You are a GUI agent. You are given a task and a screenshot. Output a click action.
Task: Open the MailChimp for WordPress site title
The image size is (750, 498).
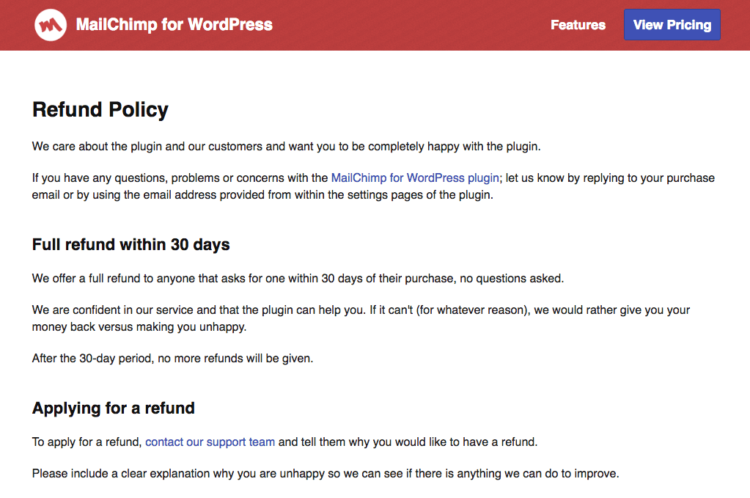(174, 24)
